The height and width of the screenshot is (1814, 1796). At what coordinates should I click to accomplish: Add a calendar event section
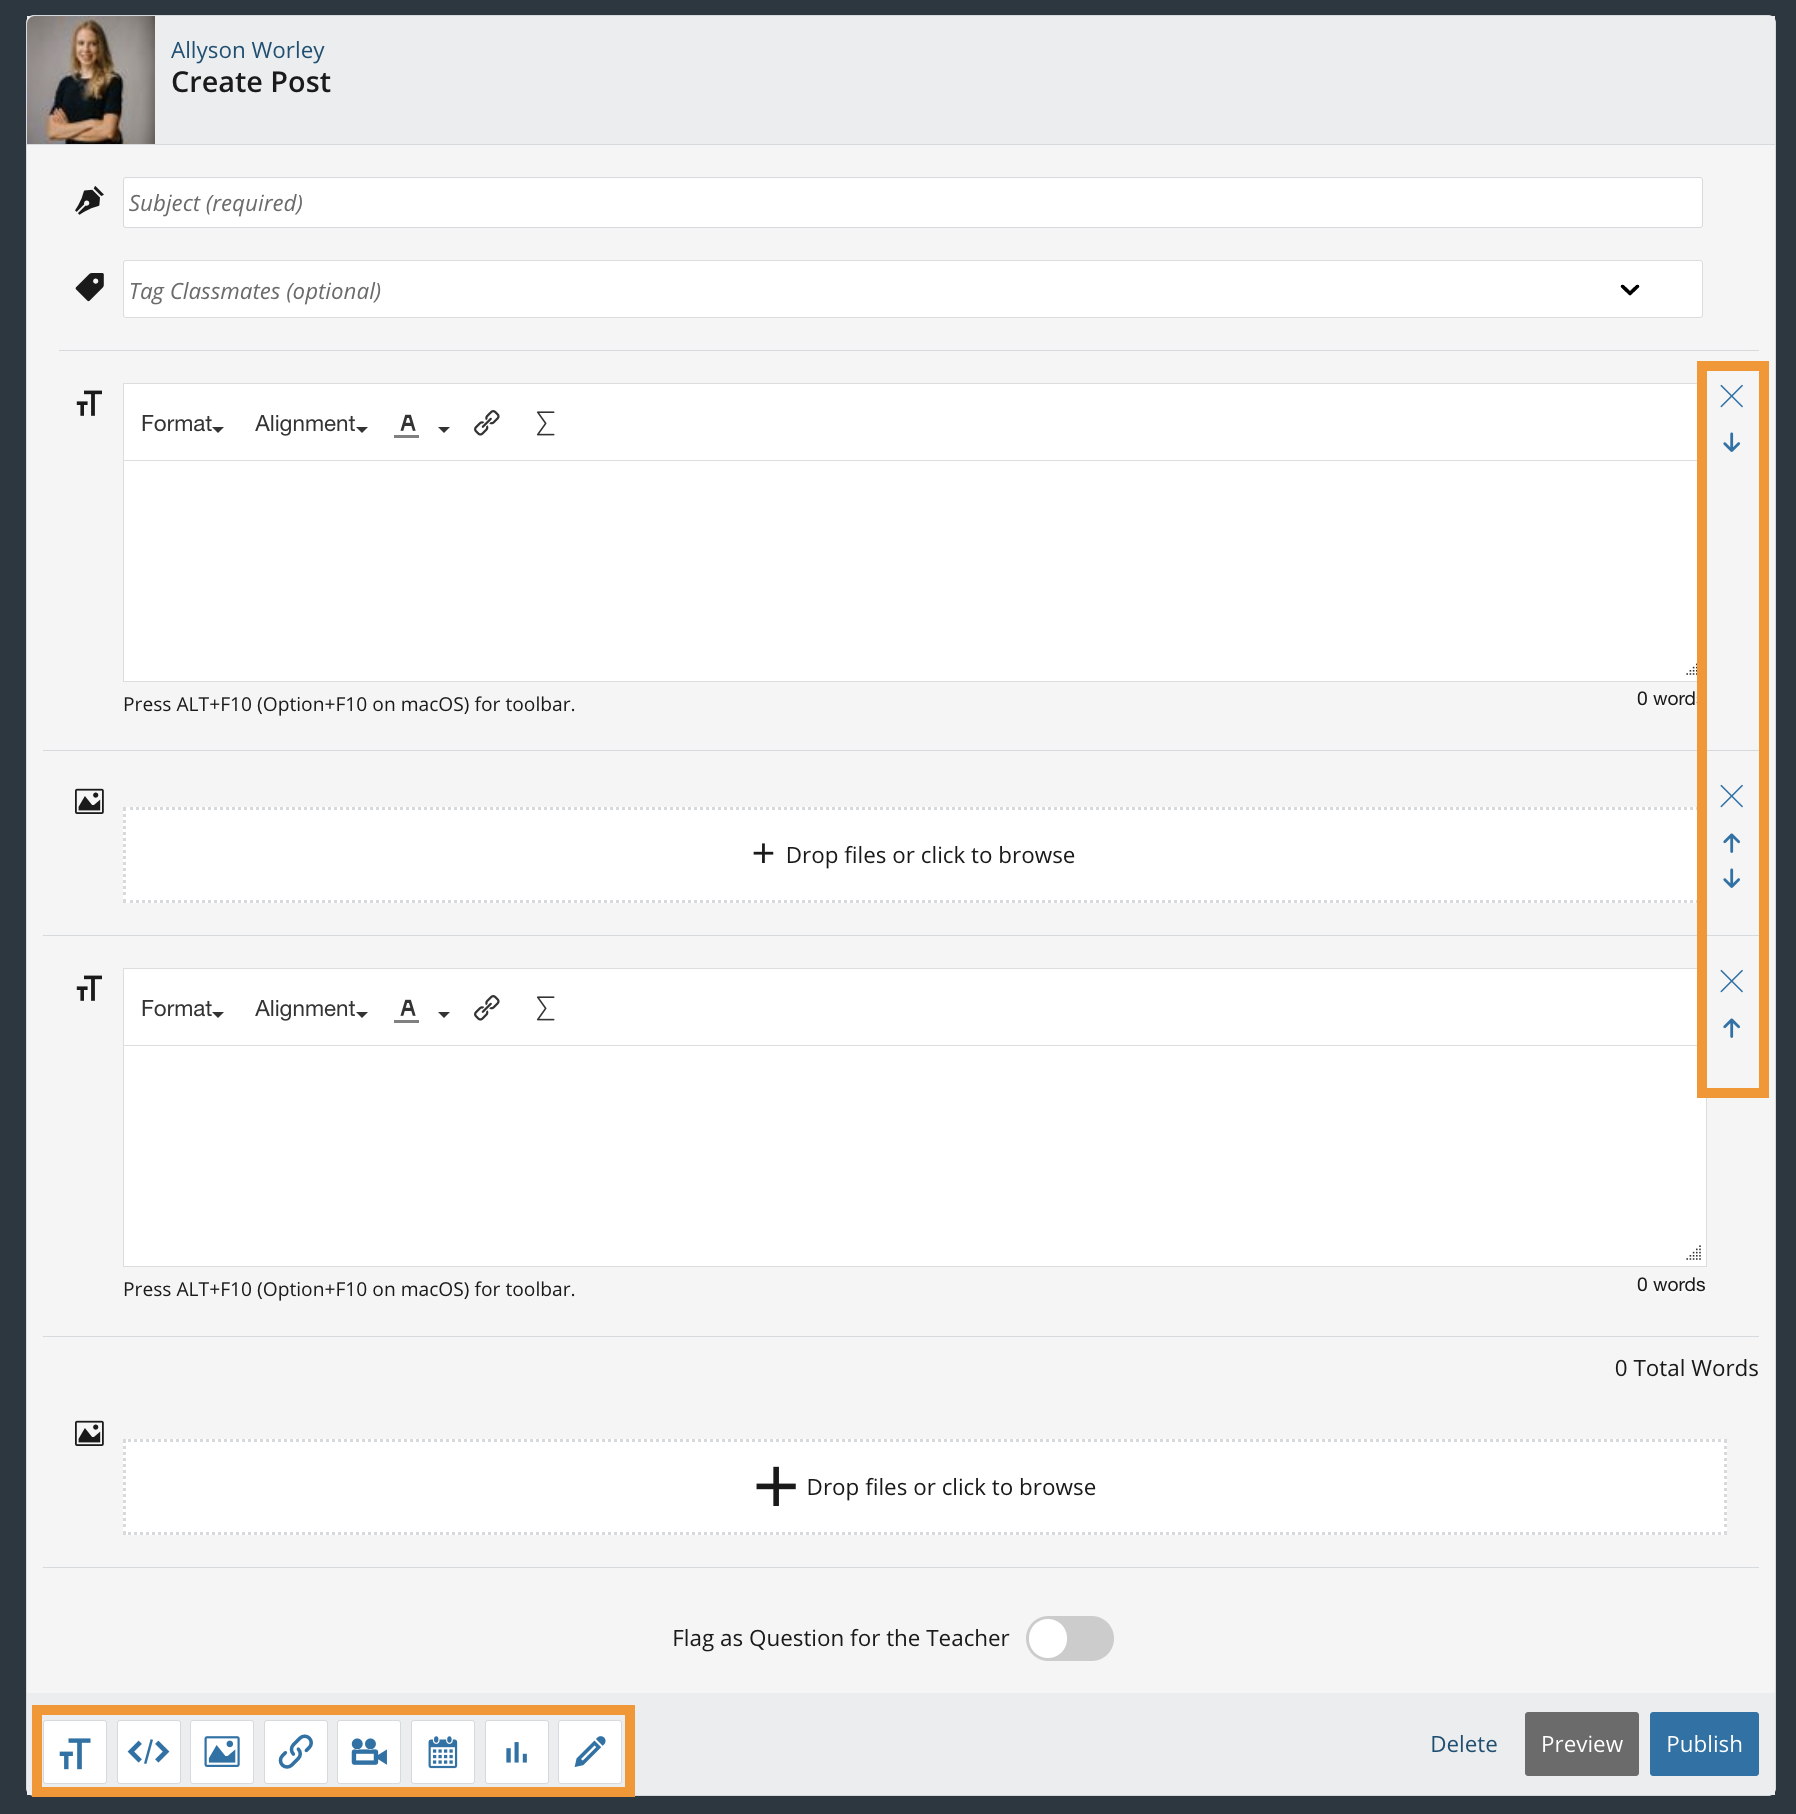(x=443, y=1752)
